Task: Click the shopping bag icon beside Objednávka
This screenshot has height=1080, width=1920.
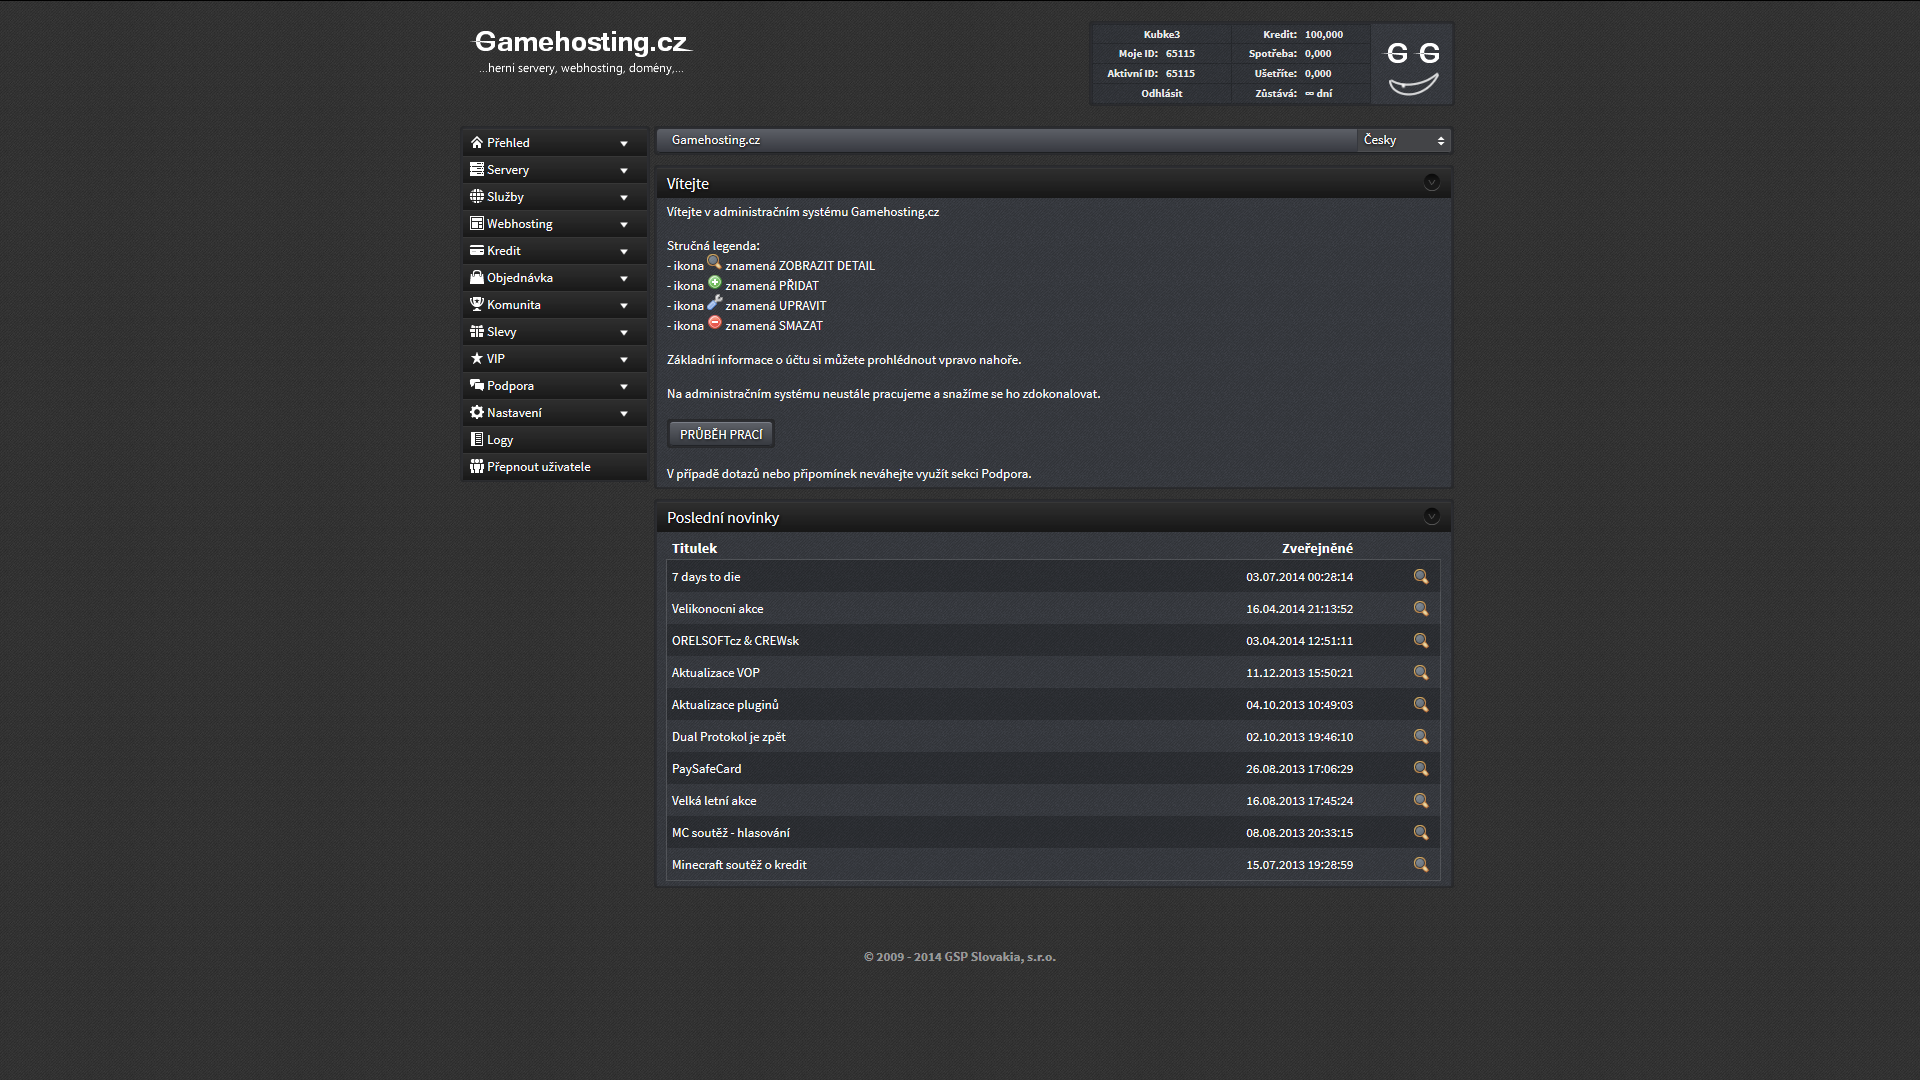Action: [x=477, y=277]
